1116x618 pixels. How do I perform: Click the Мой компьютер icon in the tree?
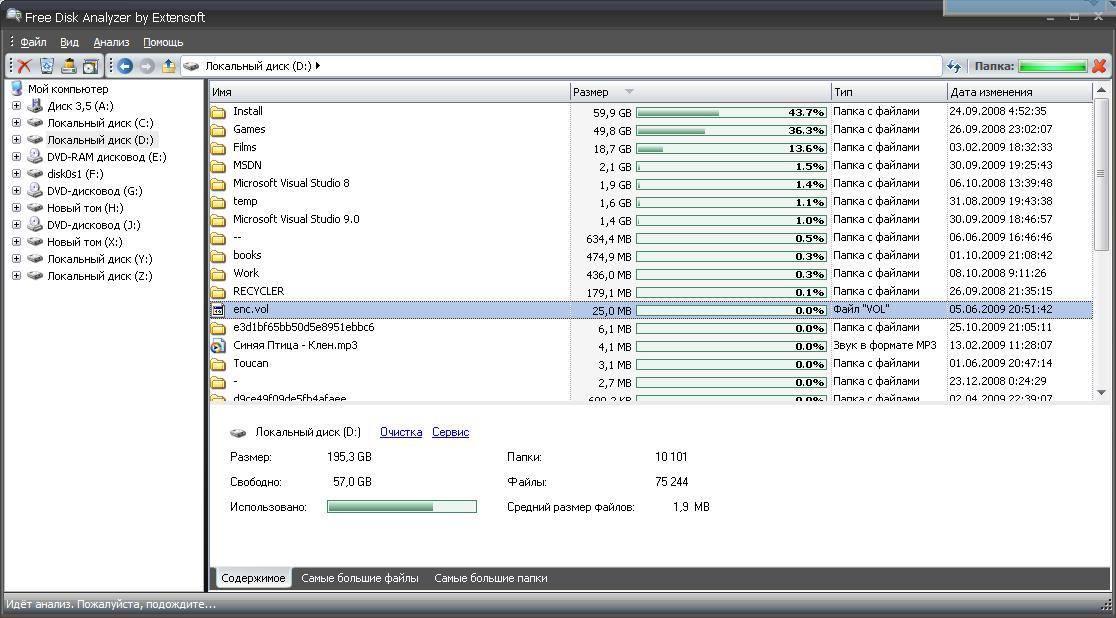pos(17,89)
